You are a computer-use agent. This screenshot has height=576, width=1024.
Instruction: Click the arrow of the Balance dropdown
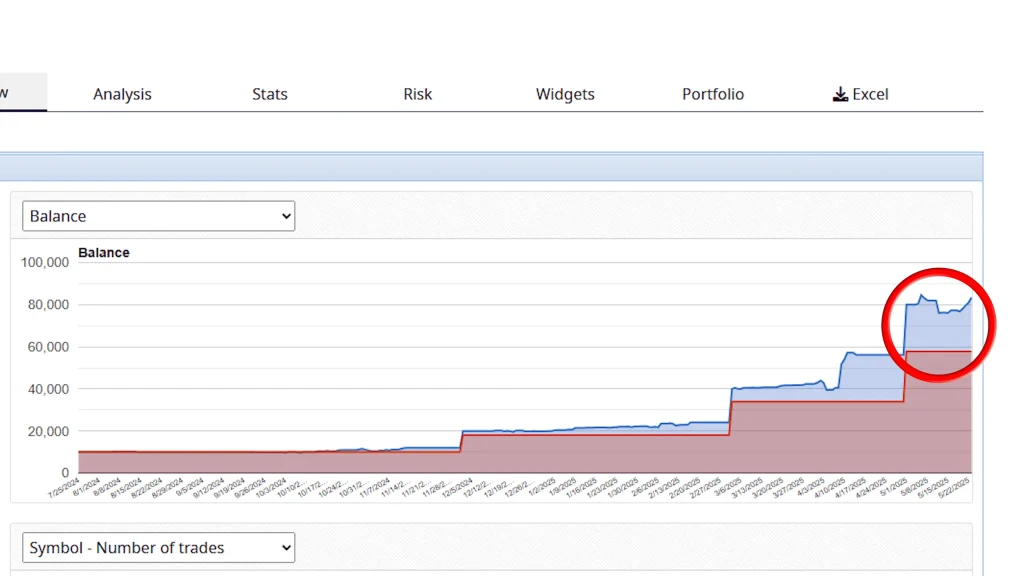click(x=286, y=216)
